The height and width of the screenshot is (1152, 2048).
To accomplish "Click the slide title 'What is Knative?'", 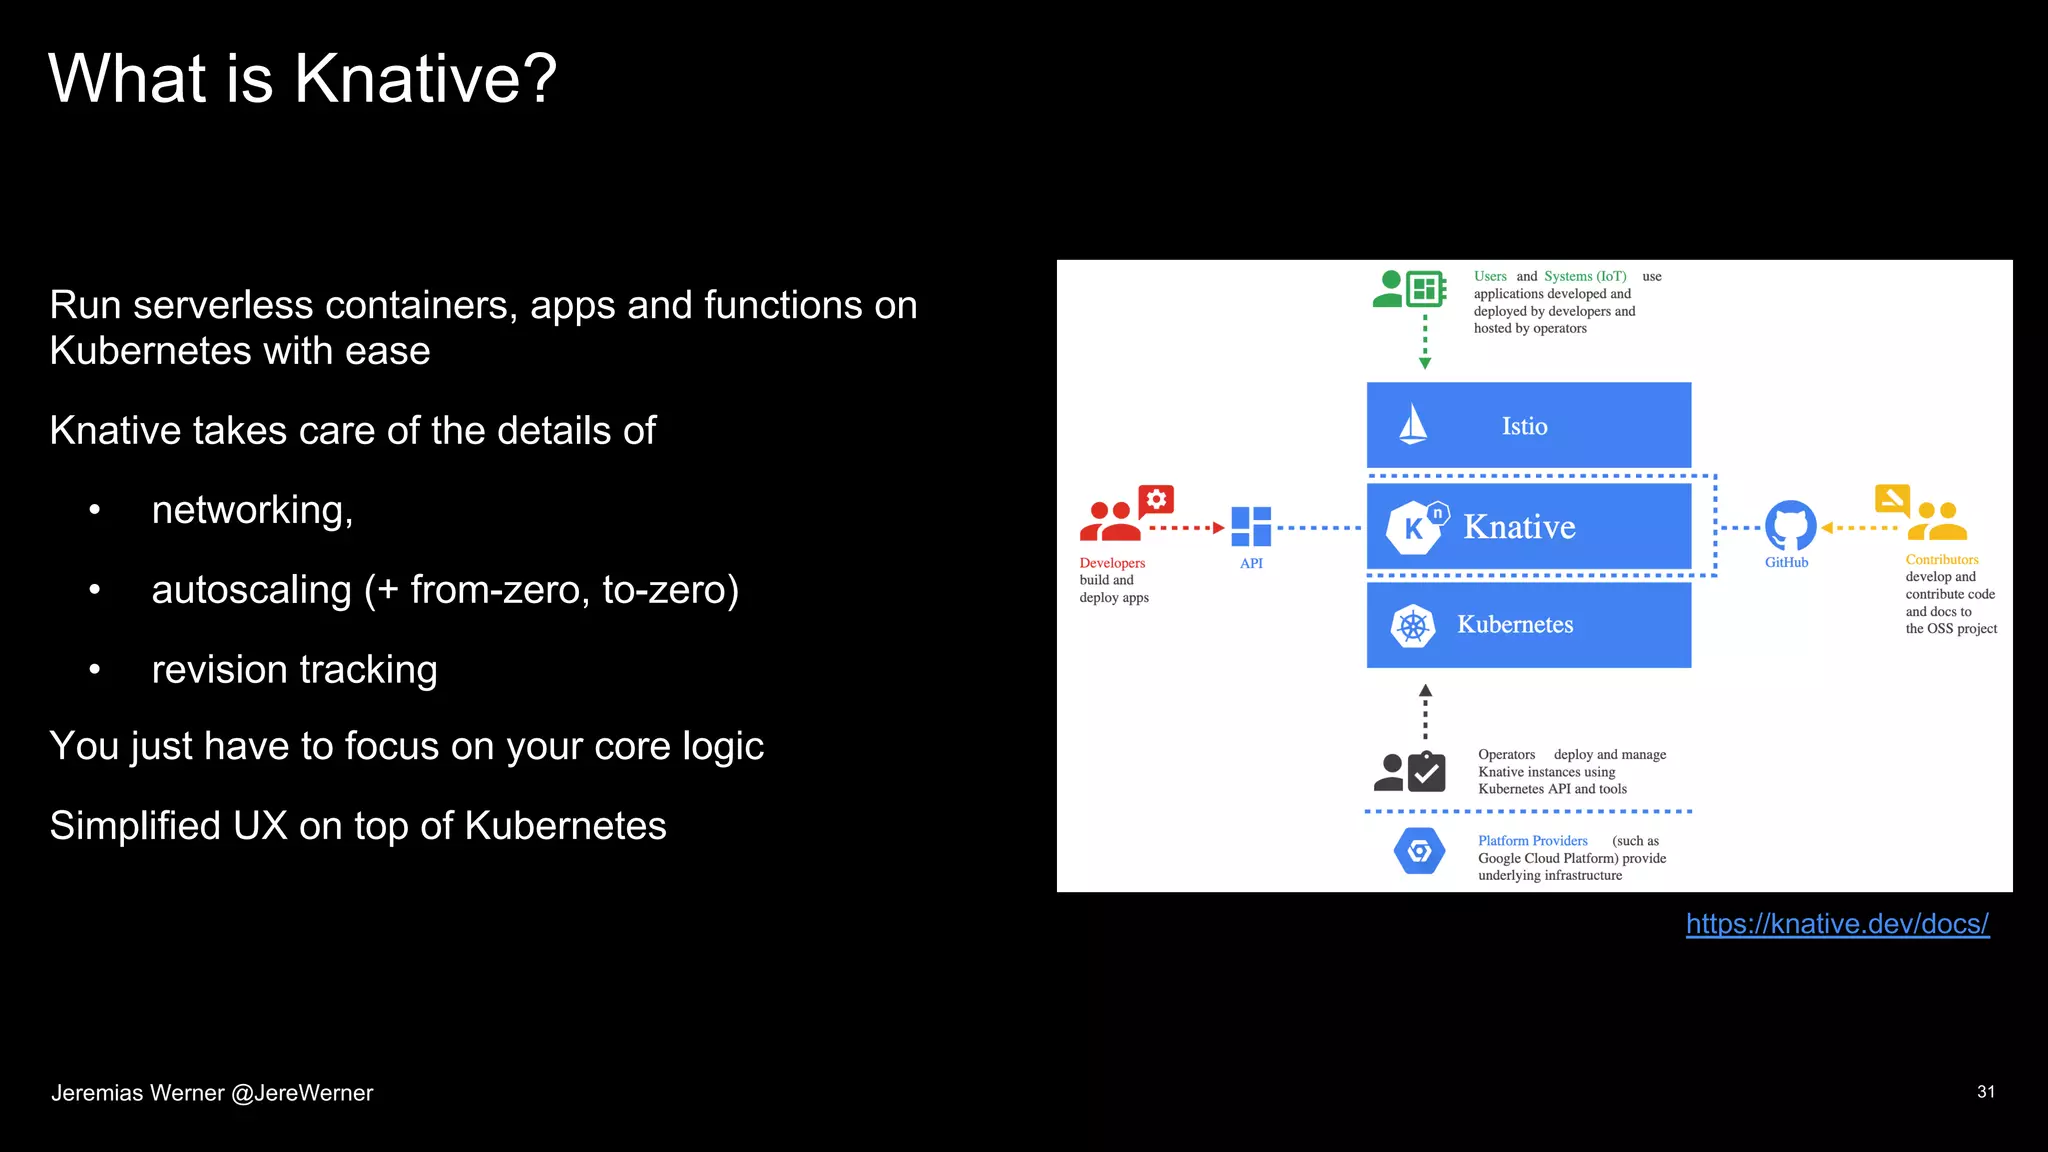I will [302, 78].
